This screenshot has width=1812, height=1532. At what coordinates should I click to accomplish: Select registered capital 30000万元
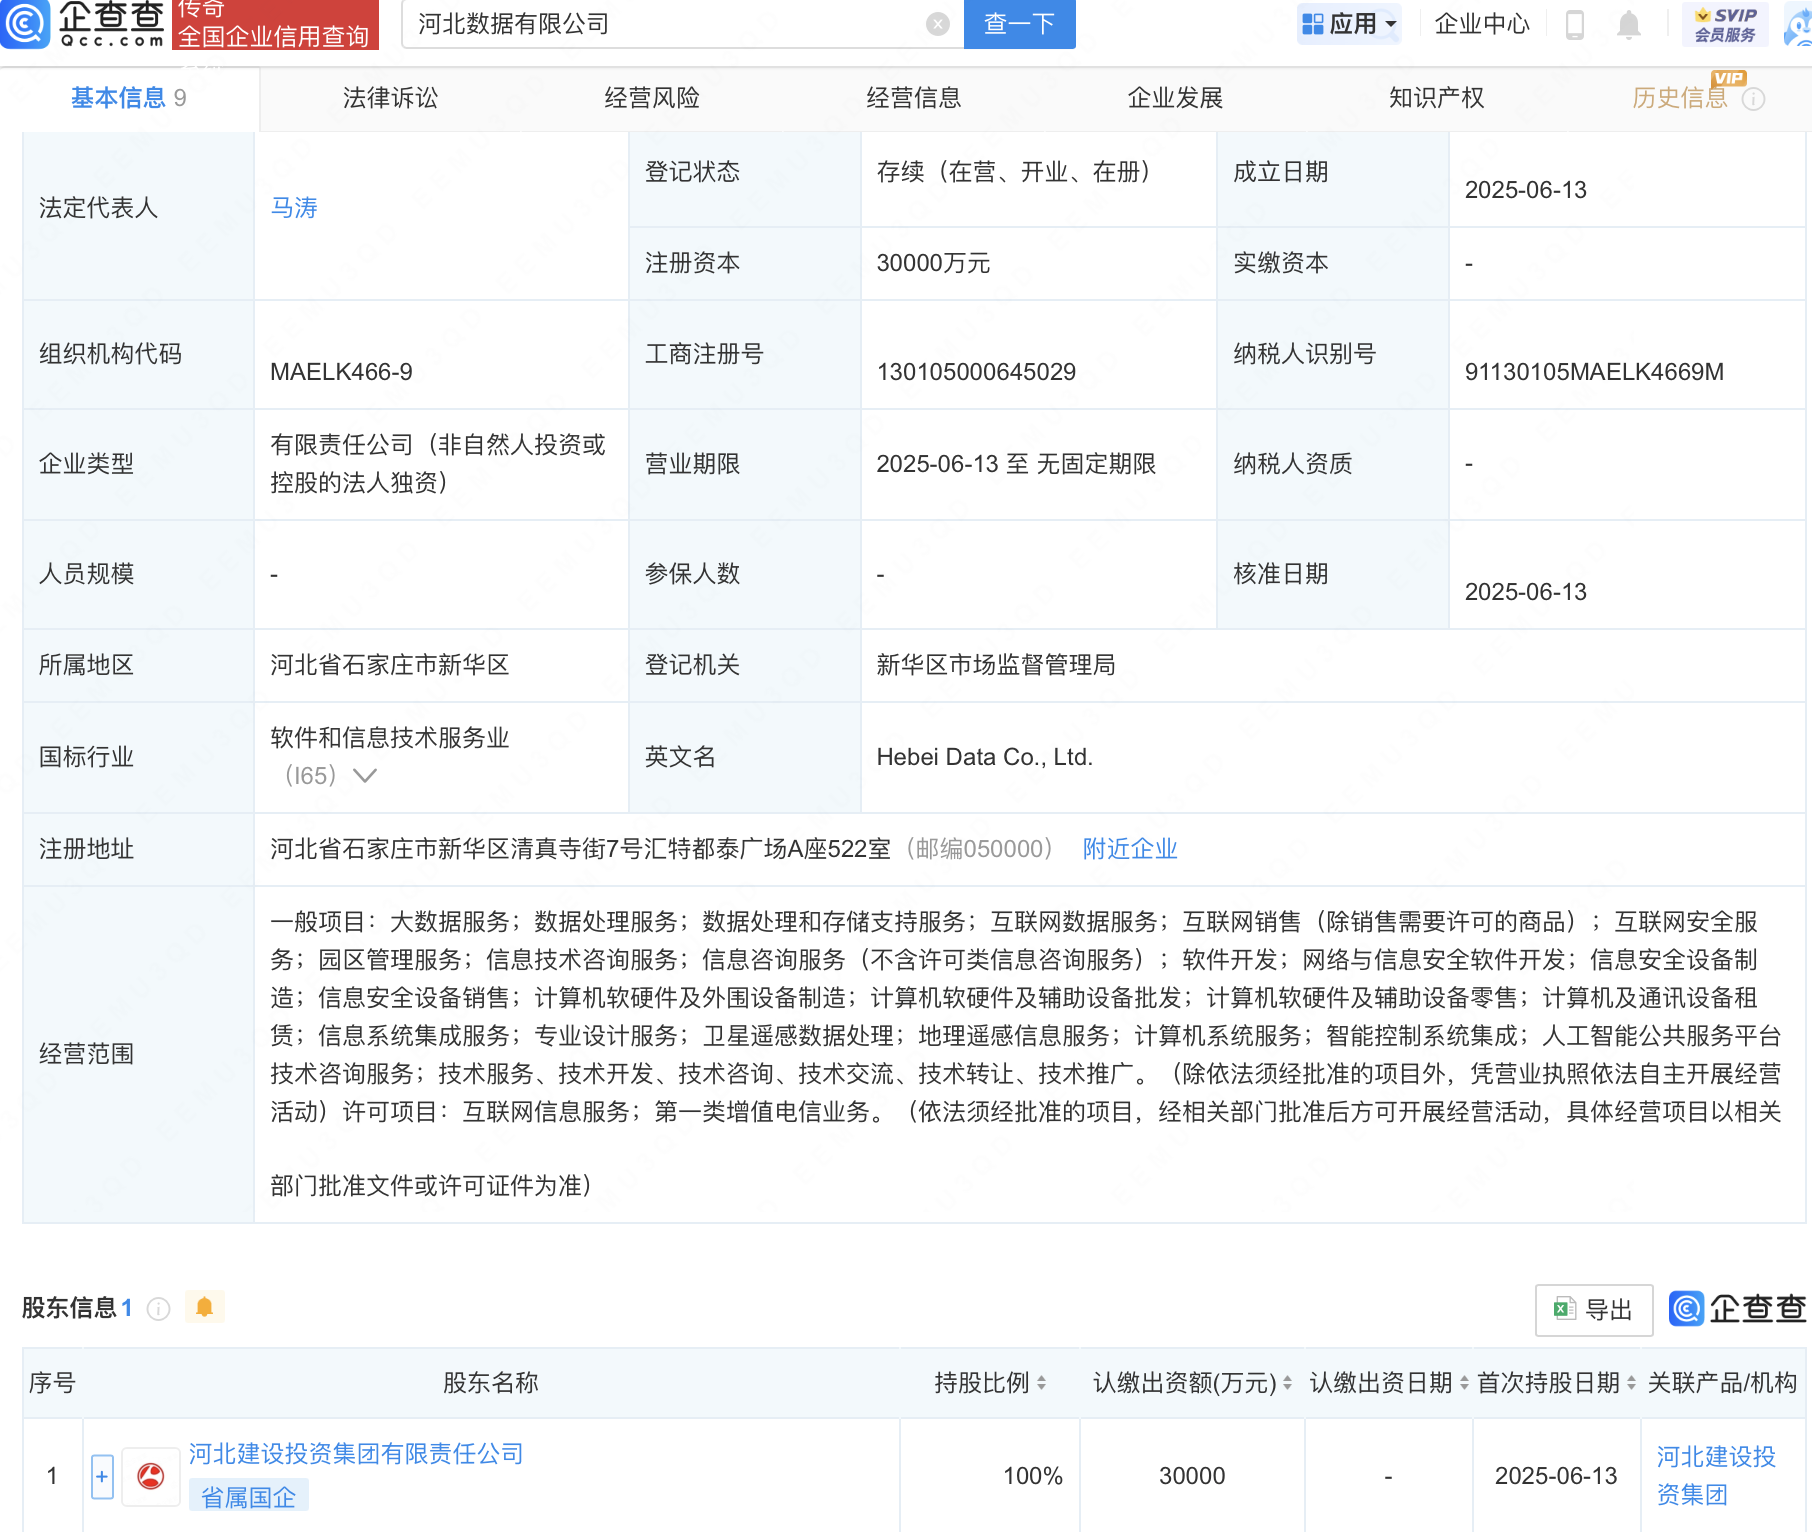(x=933, y=263)
